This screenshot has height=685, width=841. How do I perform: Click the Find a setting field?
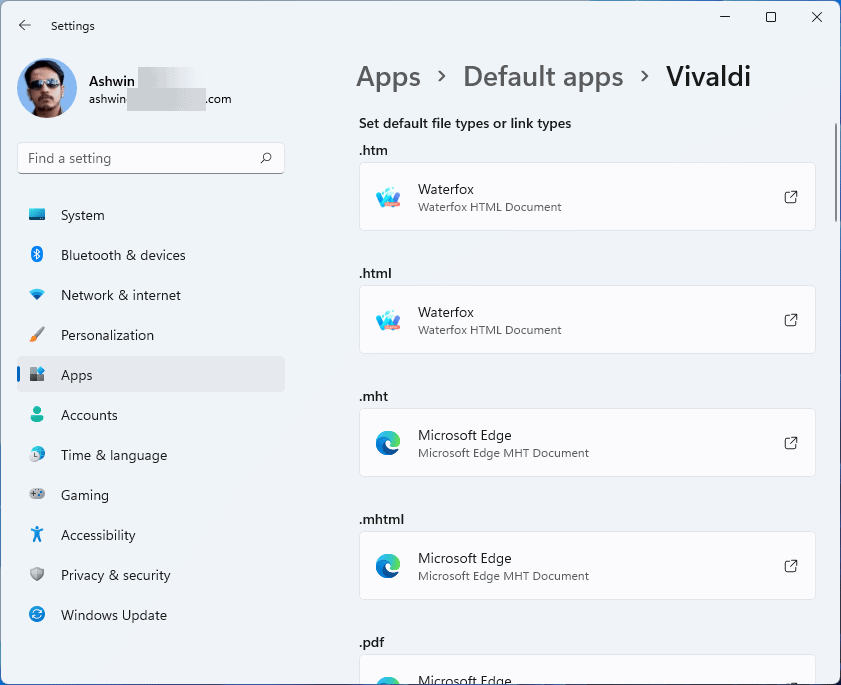pos(151,158)
